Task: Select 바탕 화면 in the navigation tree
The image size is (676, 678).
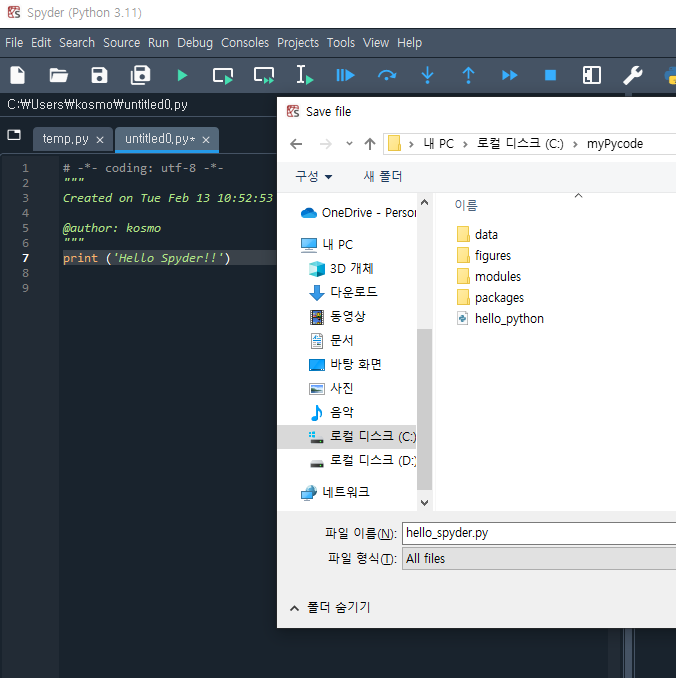Action: (x=345, y=365)
